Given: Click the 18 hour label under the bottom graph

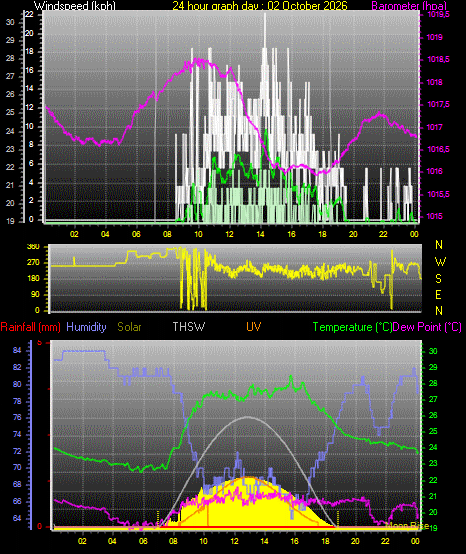Looking at the screenshot, I should (x=325, y=541).
